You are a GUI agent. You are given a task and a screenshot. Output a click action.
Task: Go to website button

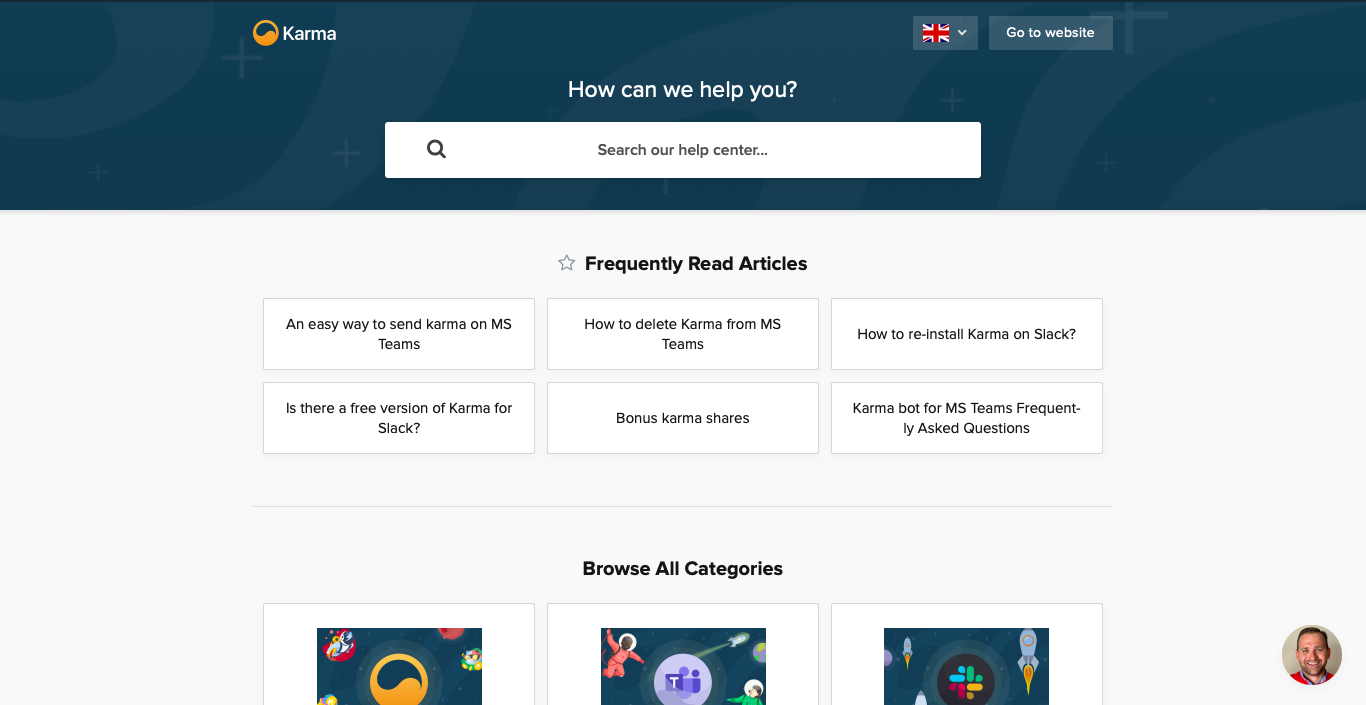tap(1051, 33)
